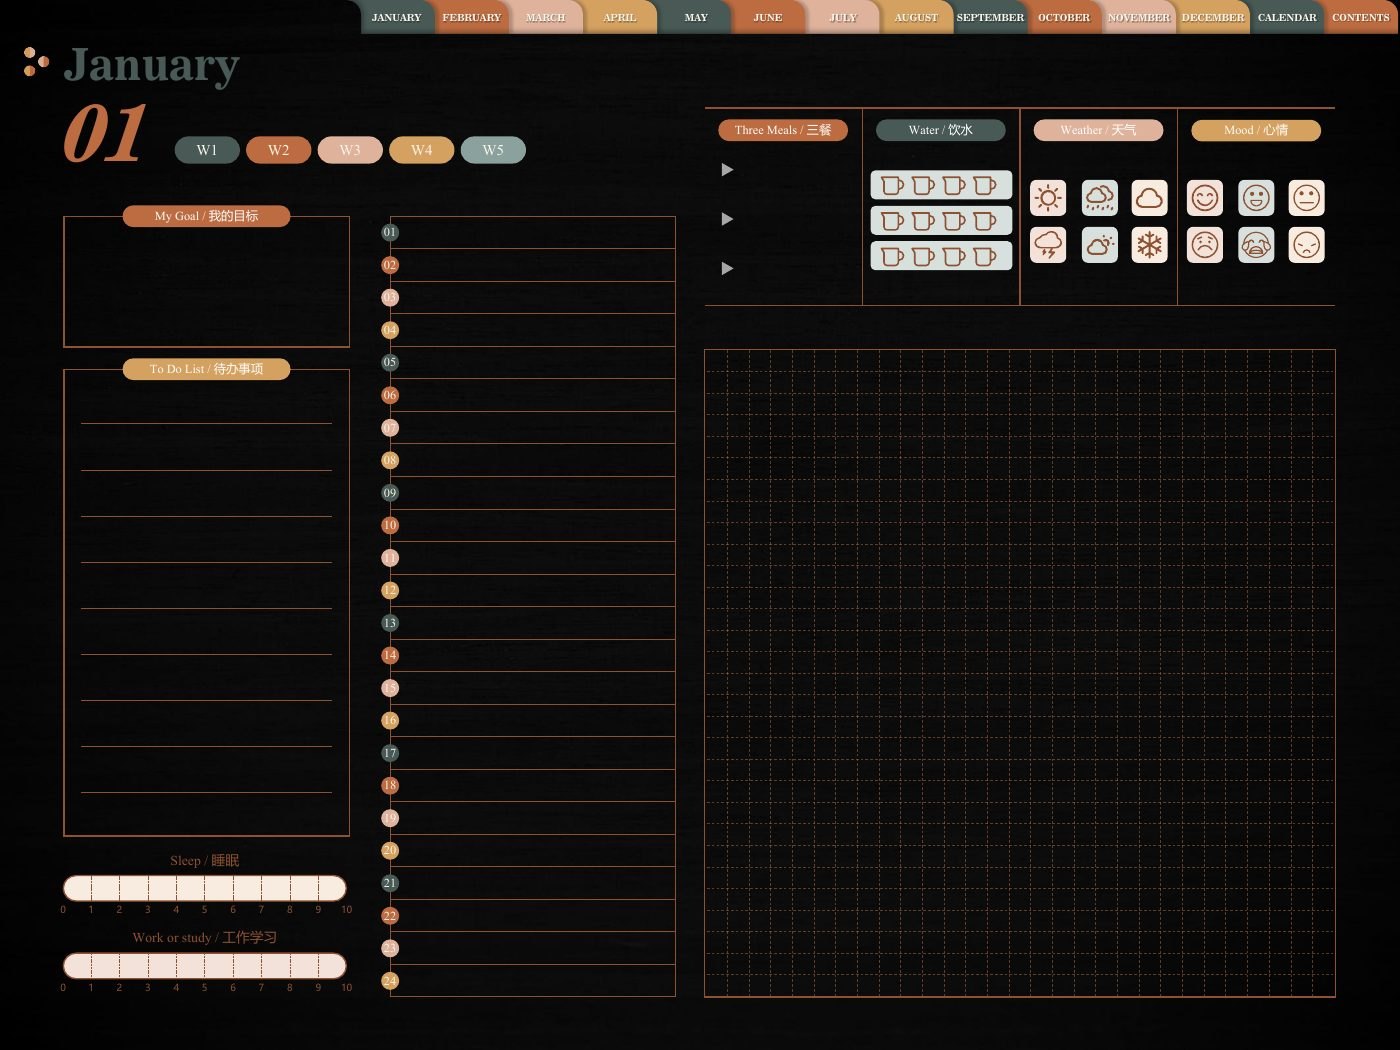The height and width of the screenshot is (1050, 1400).
Task: Select the rainy cloud weather icon
Action: (x=1100, y=198)
